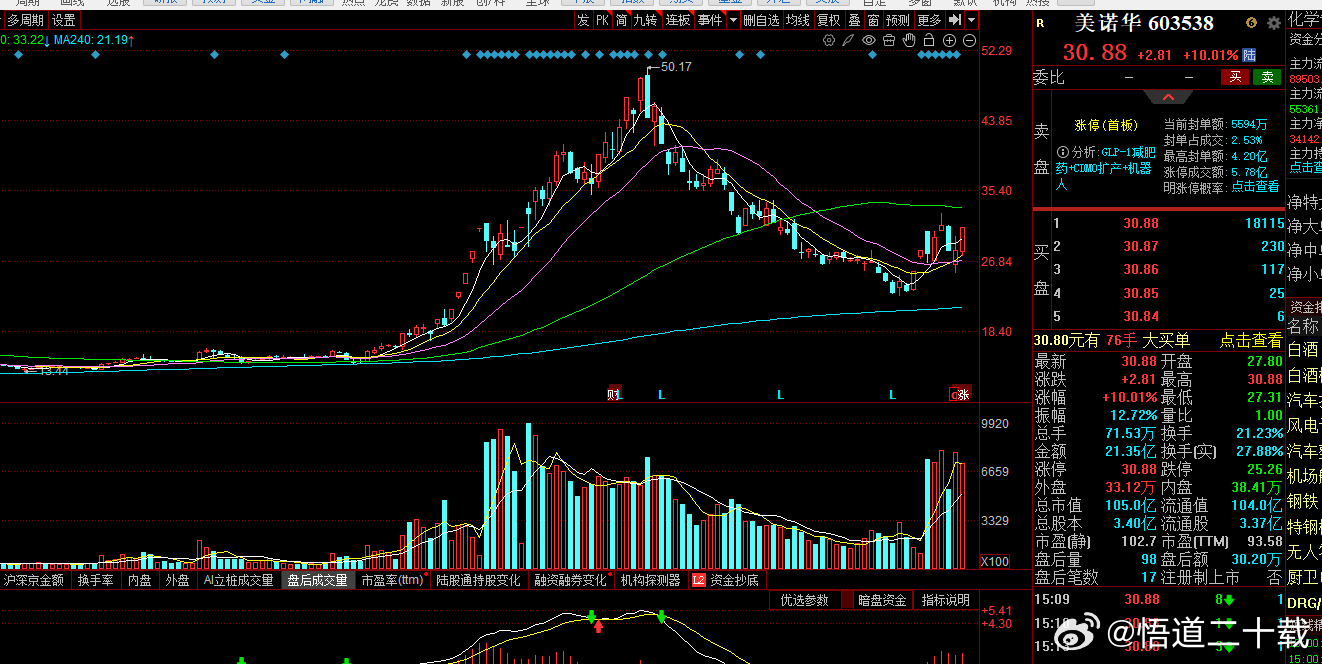Collapse the limit-up info panel with red chevron

point(1168,97)
